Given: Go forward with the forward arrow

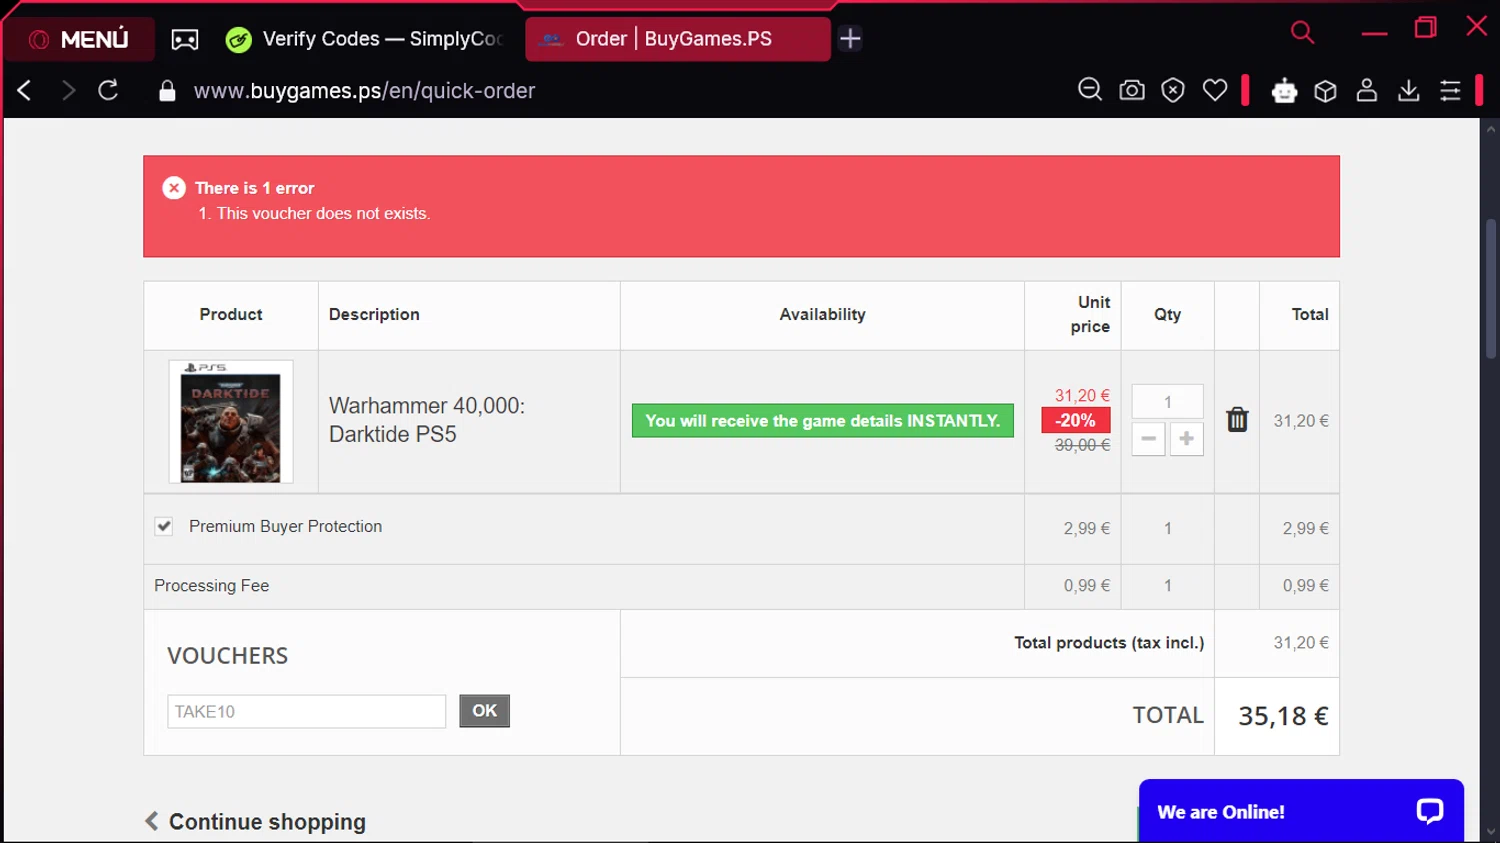Looking at the screenshot, I should (67, 91).
